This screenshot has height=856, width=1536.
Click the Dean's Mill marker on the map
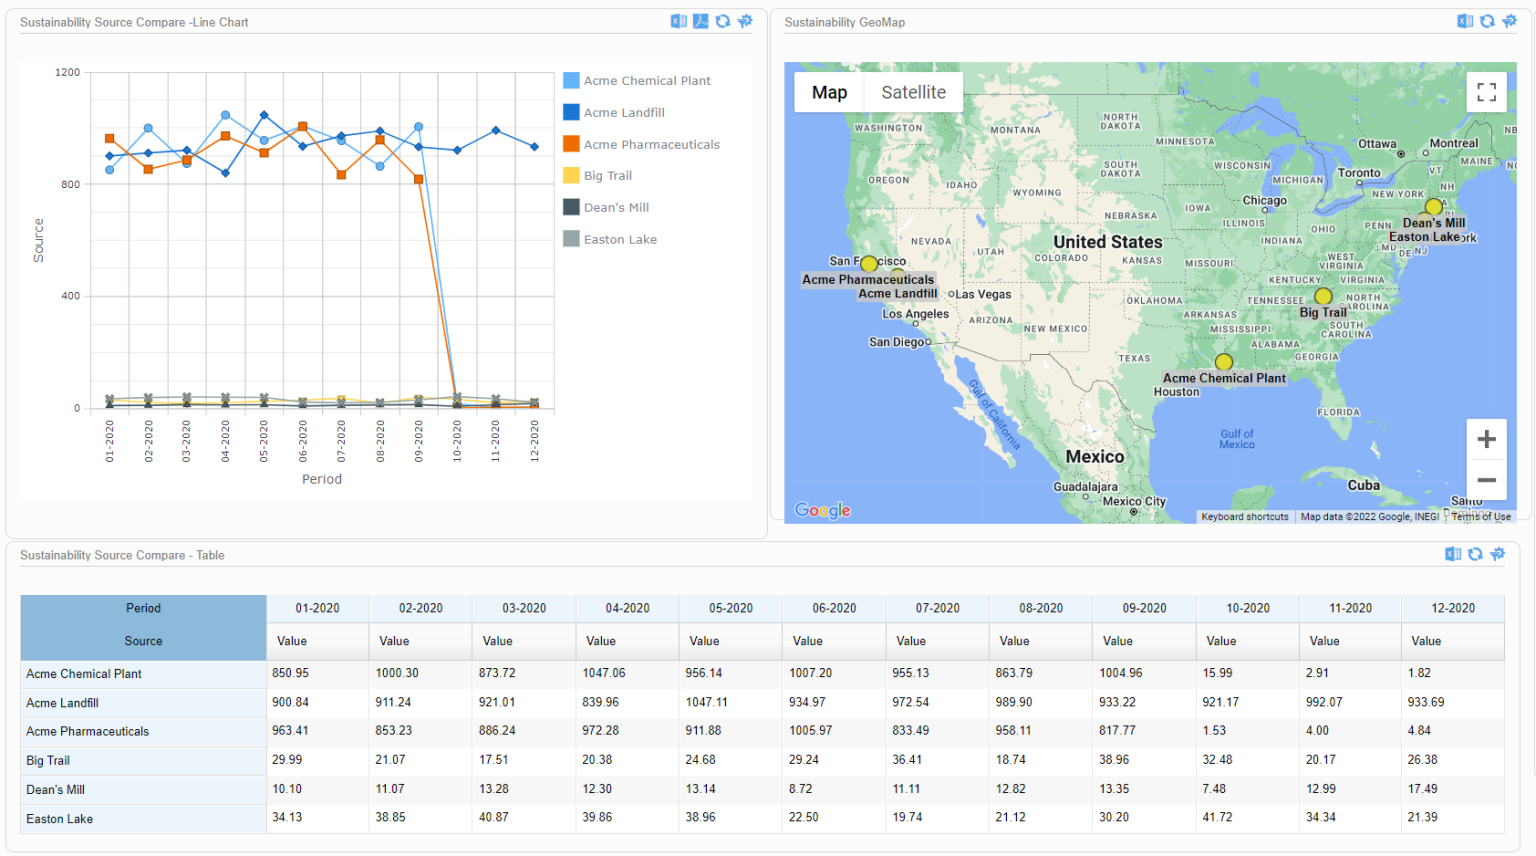pyautogui.click(x=1433, y=206)
